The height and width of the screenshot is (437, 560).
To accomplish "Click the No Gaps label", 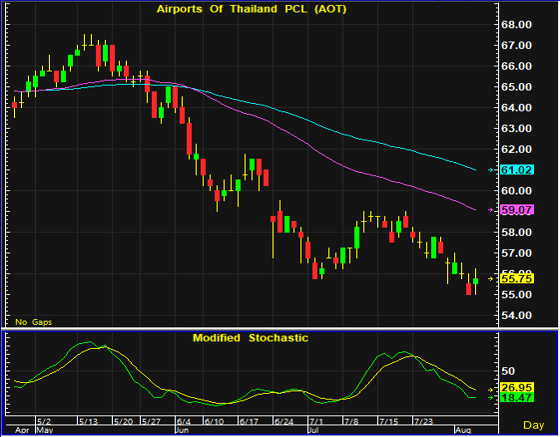I will click(34, 322).
